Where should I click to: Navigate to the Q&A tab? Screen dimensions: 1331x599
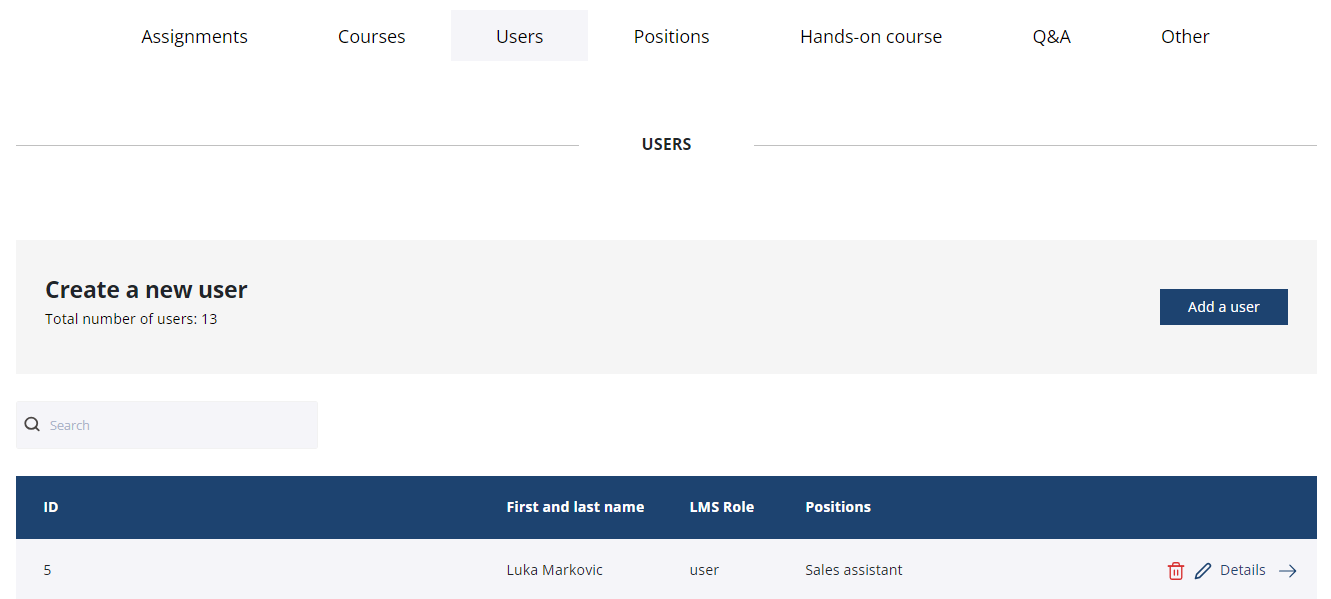pyautogui.click(x=1051, y=37)
